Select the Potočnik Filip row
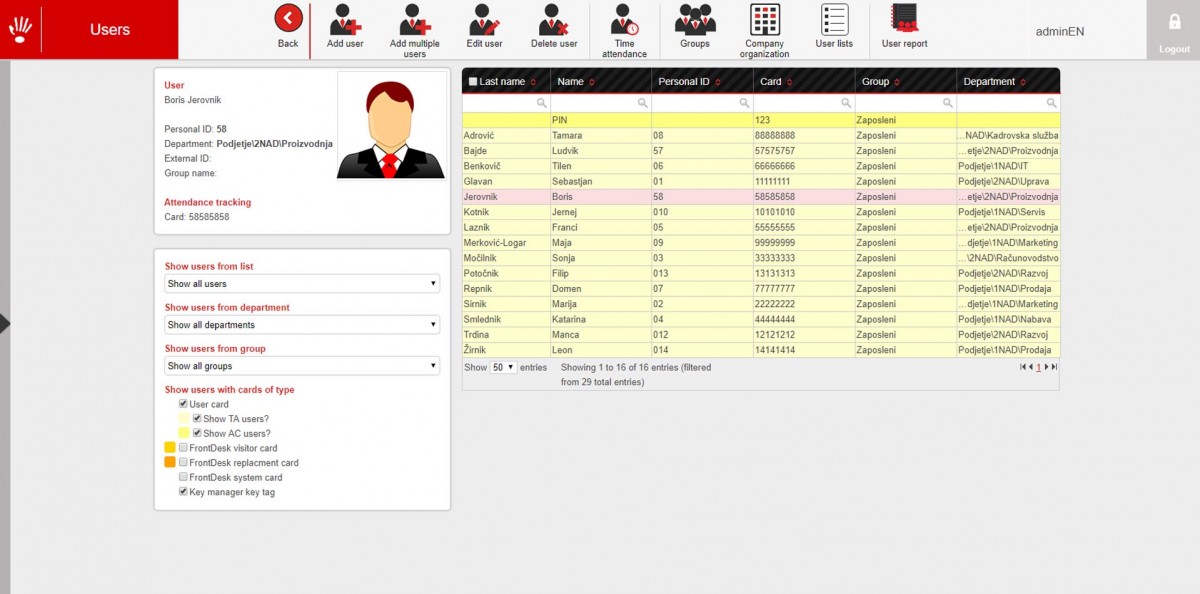This screenshot has height=594, width=1200. pyautogui.click(x=761, y=273)
